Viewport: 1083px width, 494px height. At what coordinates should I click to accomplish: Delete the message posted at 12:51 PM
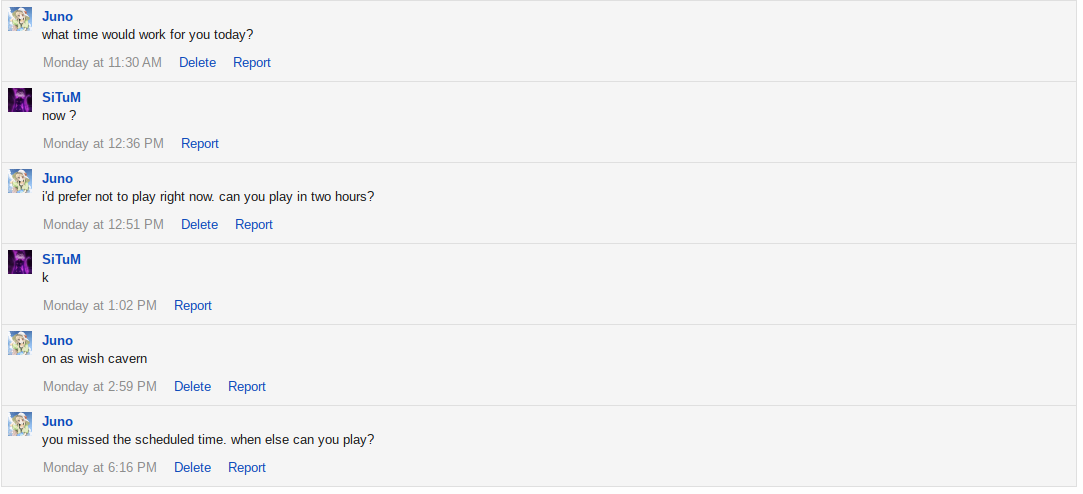(199, 224)
